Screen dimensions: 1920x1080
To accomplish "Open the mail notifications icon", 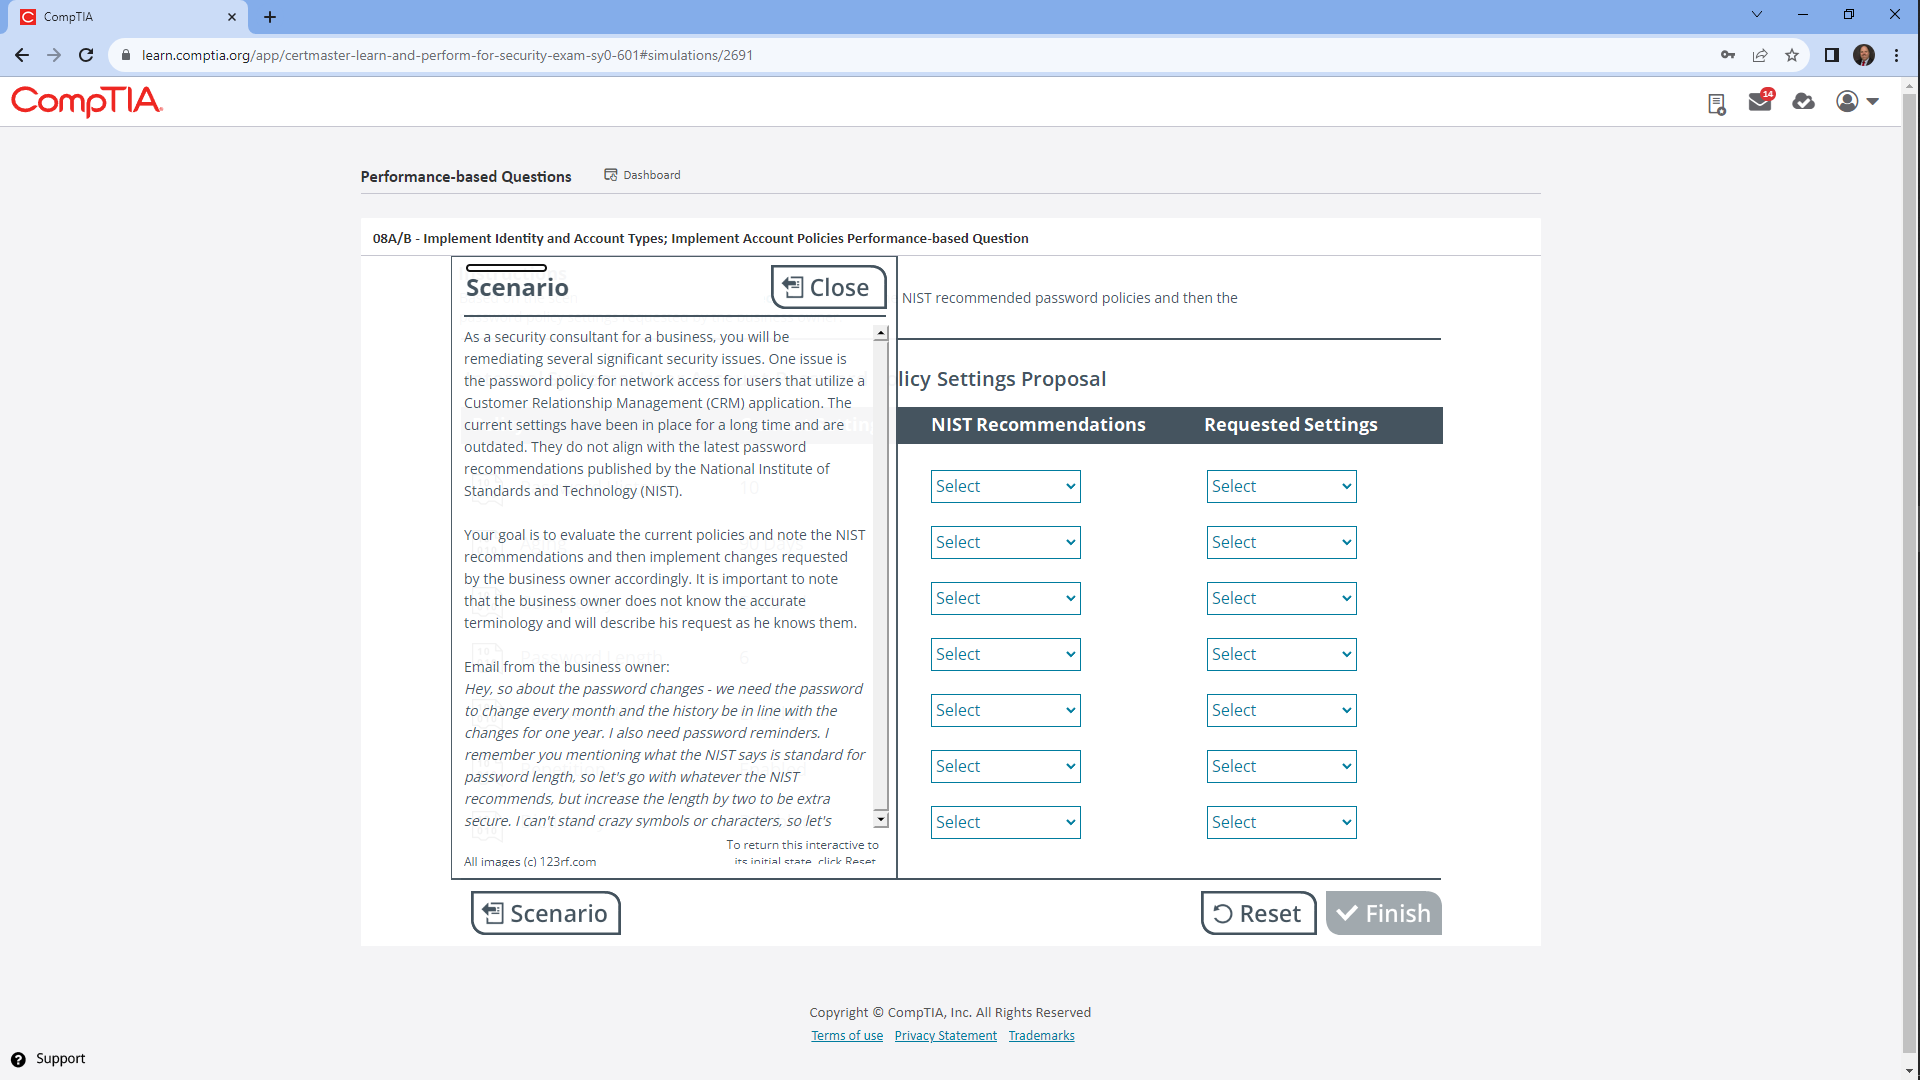I will tap(1759, 102).
